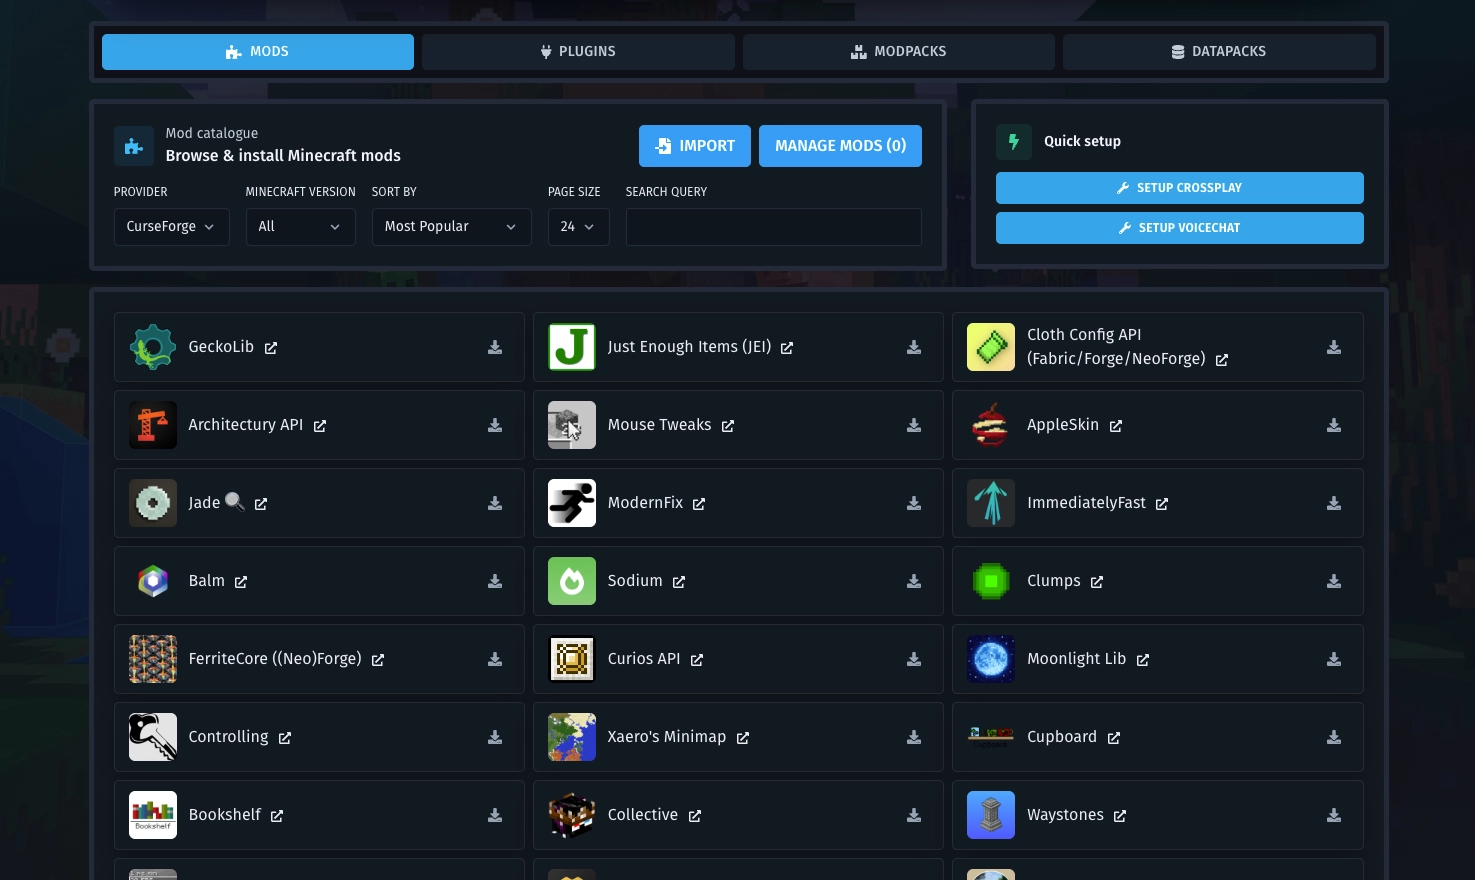Change the Page Size dropdown
The height and width of the screenshot is (880, 1475).
[579, 227]
